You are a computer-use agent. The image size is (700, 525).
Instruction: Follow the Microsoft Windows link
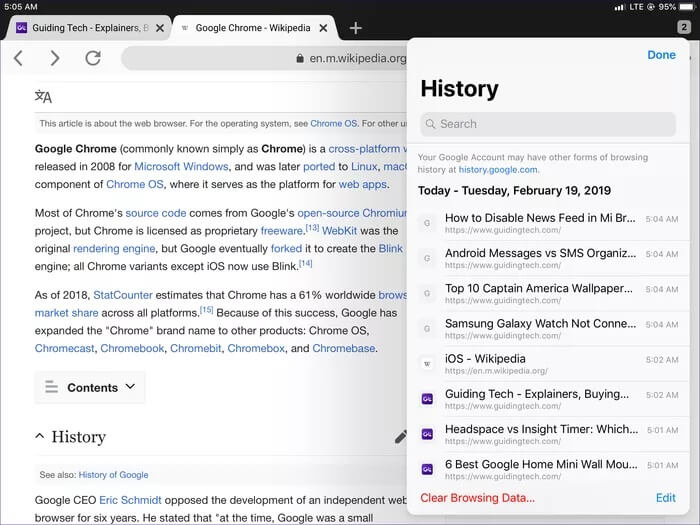[181, 167]
